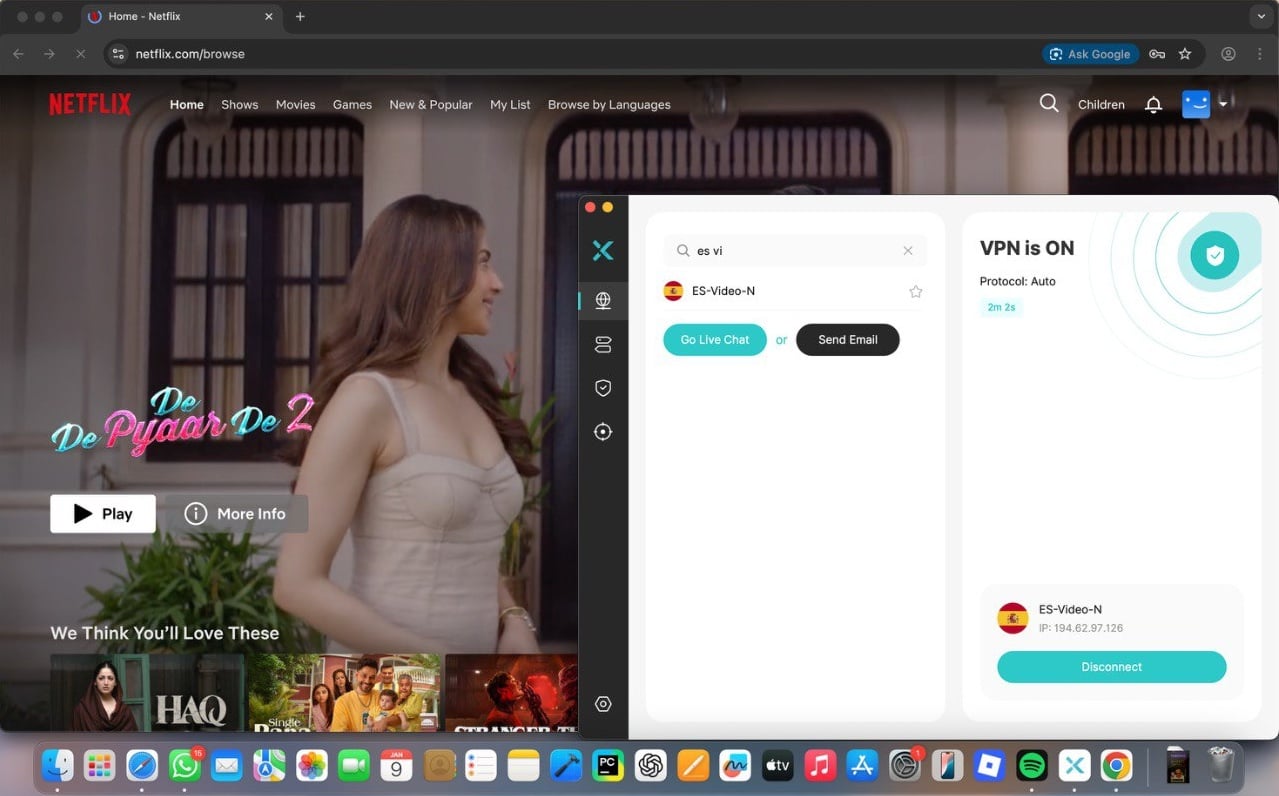Go to Netflix Movies tab
This screenshot has height=796, width=1279.
coord(295,104)
